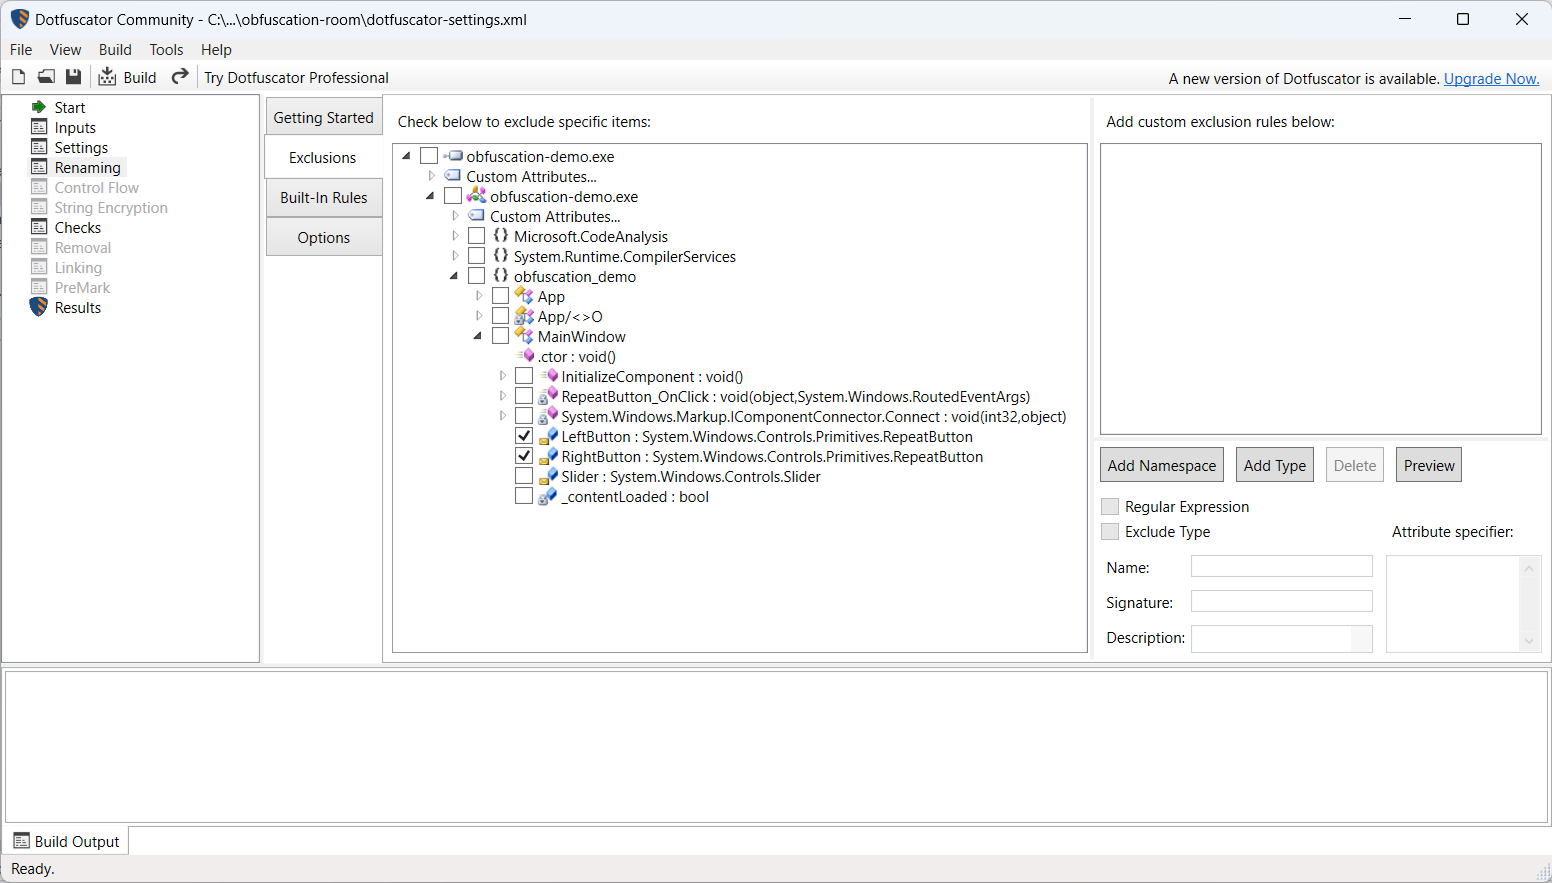Expand the App/<>O class node
Screen dimensions: 1552x883
(479, 316)
